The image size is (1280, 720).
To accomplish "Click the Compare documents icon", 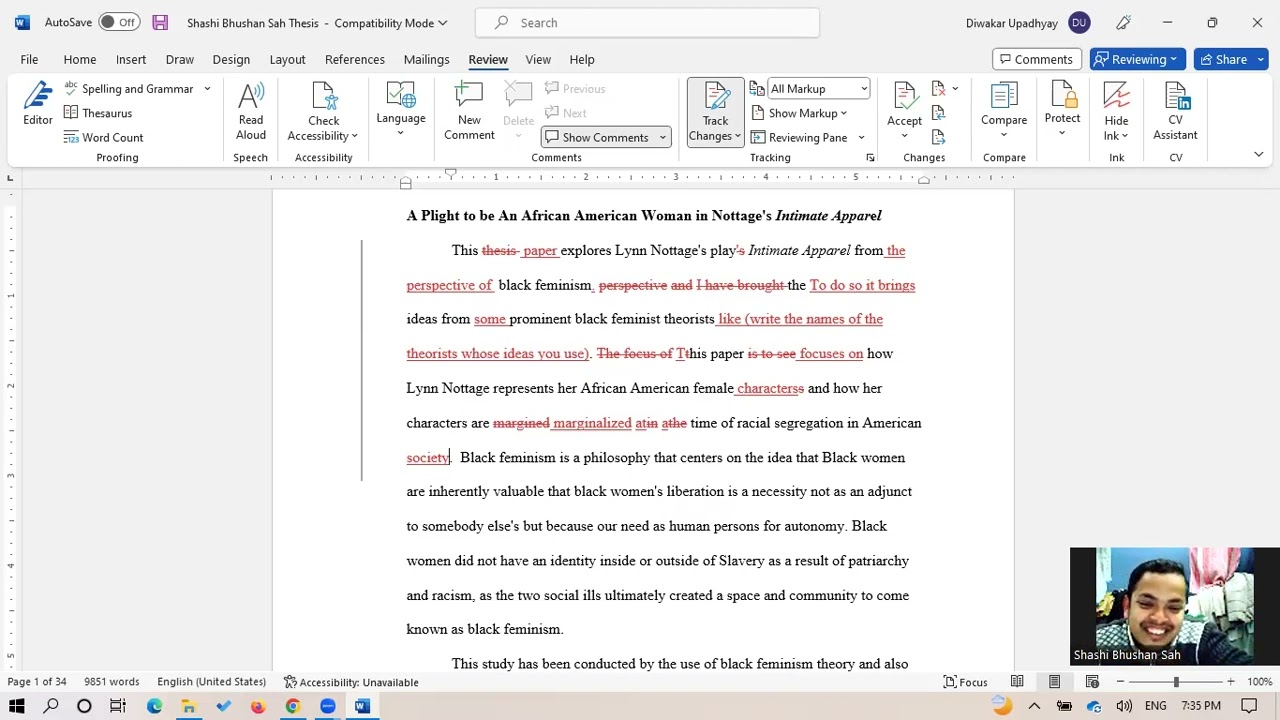I will (1004, 98).
